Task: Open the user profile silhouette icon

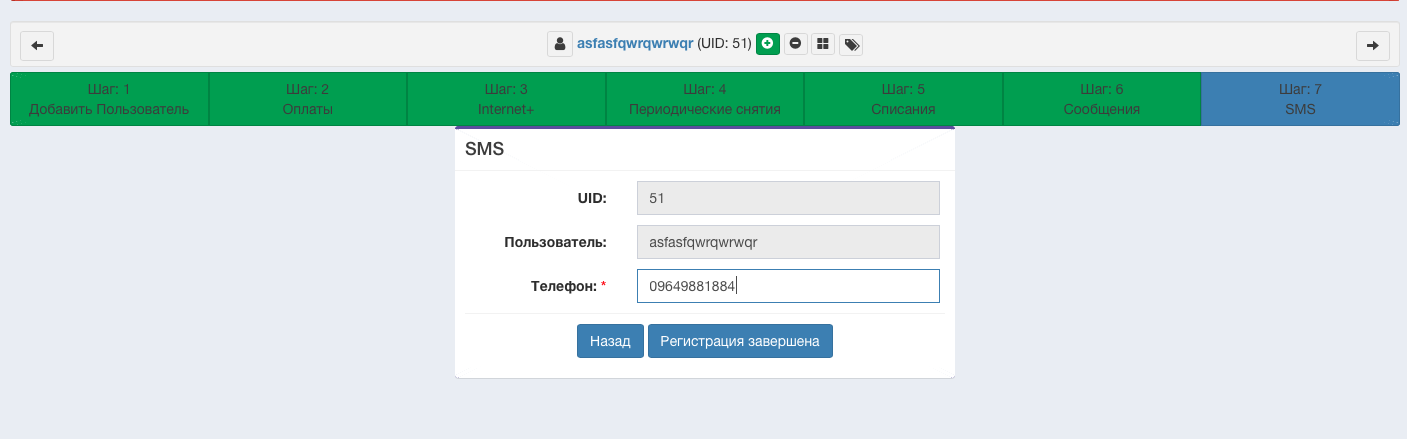Action: pos(560,44)
